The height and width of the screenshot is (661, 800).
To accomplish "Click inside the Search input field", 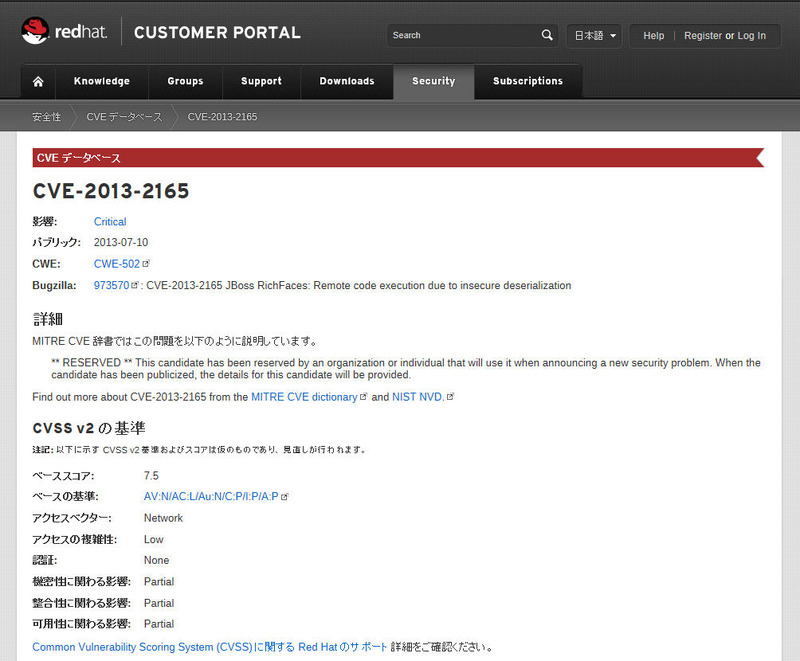I will 462,35.
